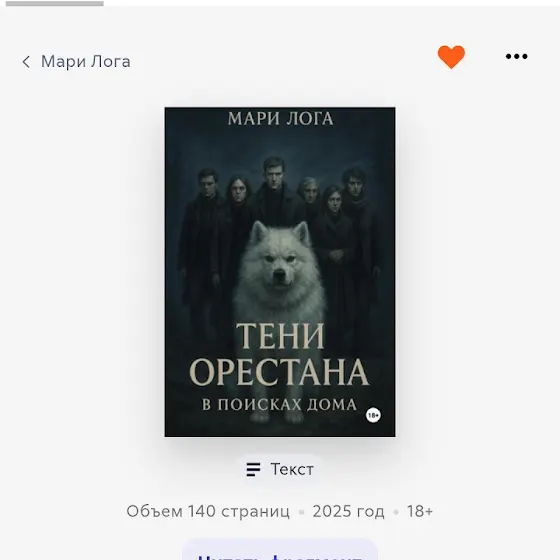Click the dot separator before 2025 год
Viewport: 560px width, 560px height.
point(301,512)
